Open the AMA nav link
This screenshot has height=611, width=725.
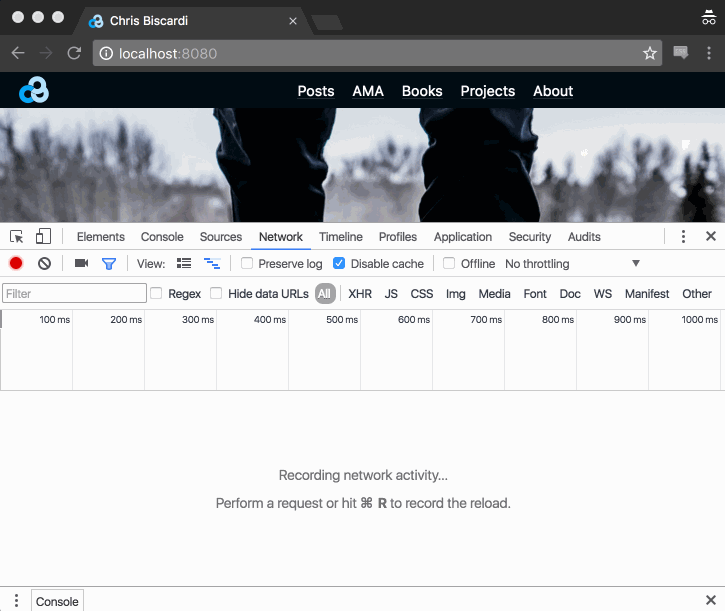pyautogui.click(x=368, y=91)
